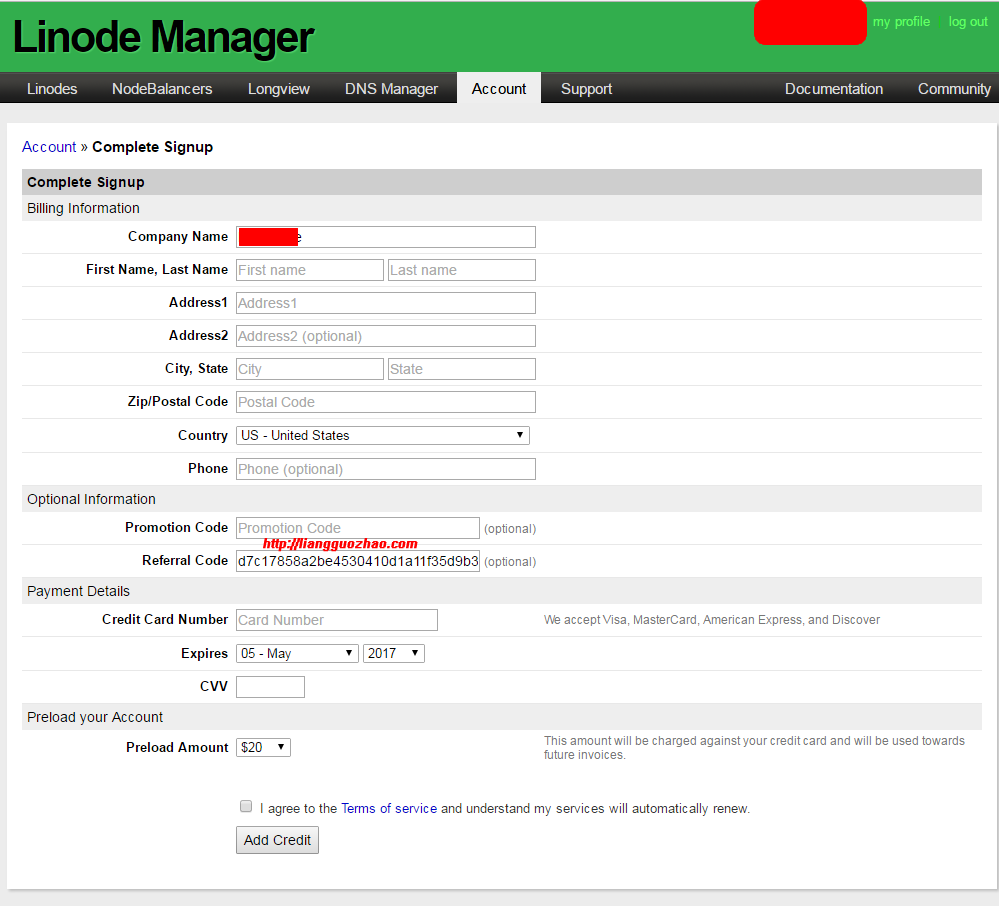This screenshot has height=906, width=999.
Task: Switch to NodeBalancers tab
Action: [x=162, y=89]
